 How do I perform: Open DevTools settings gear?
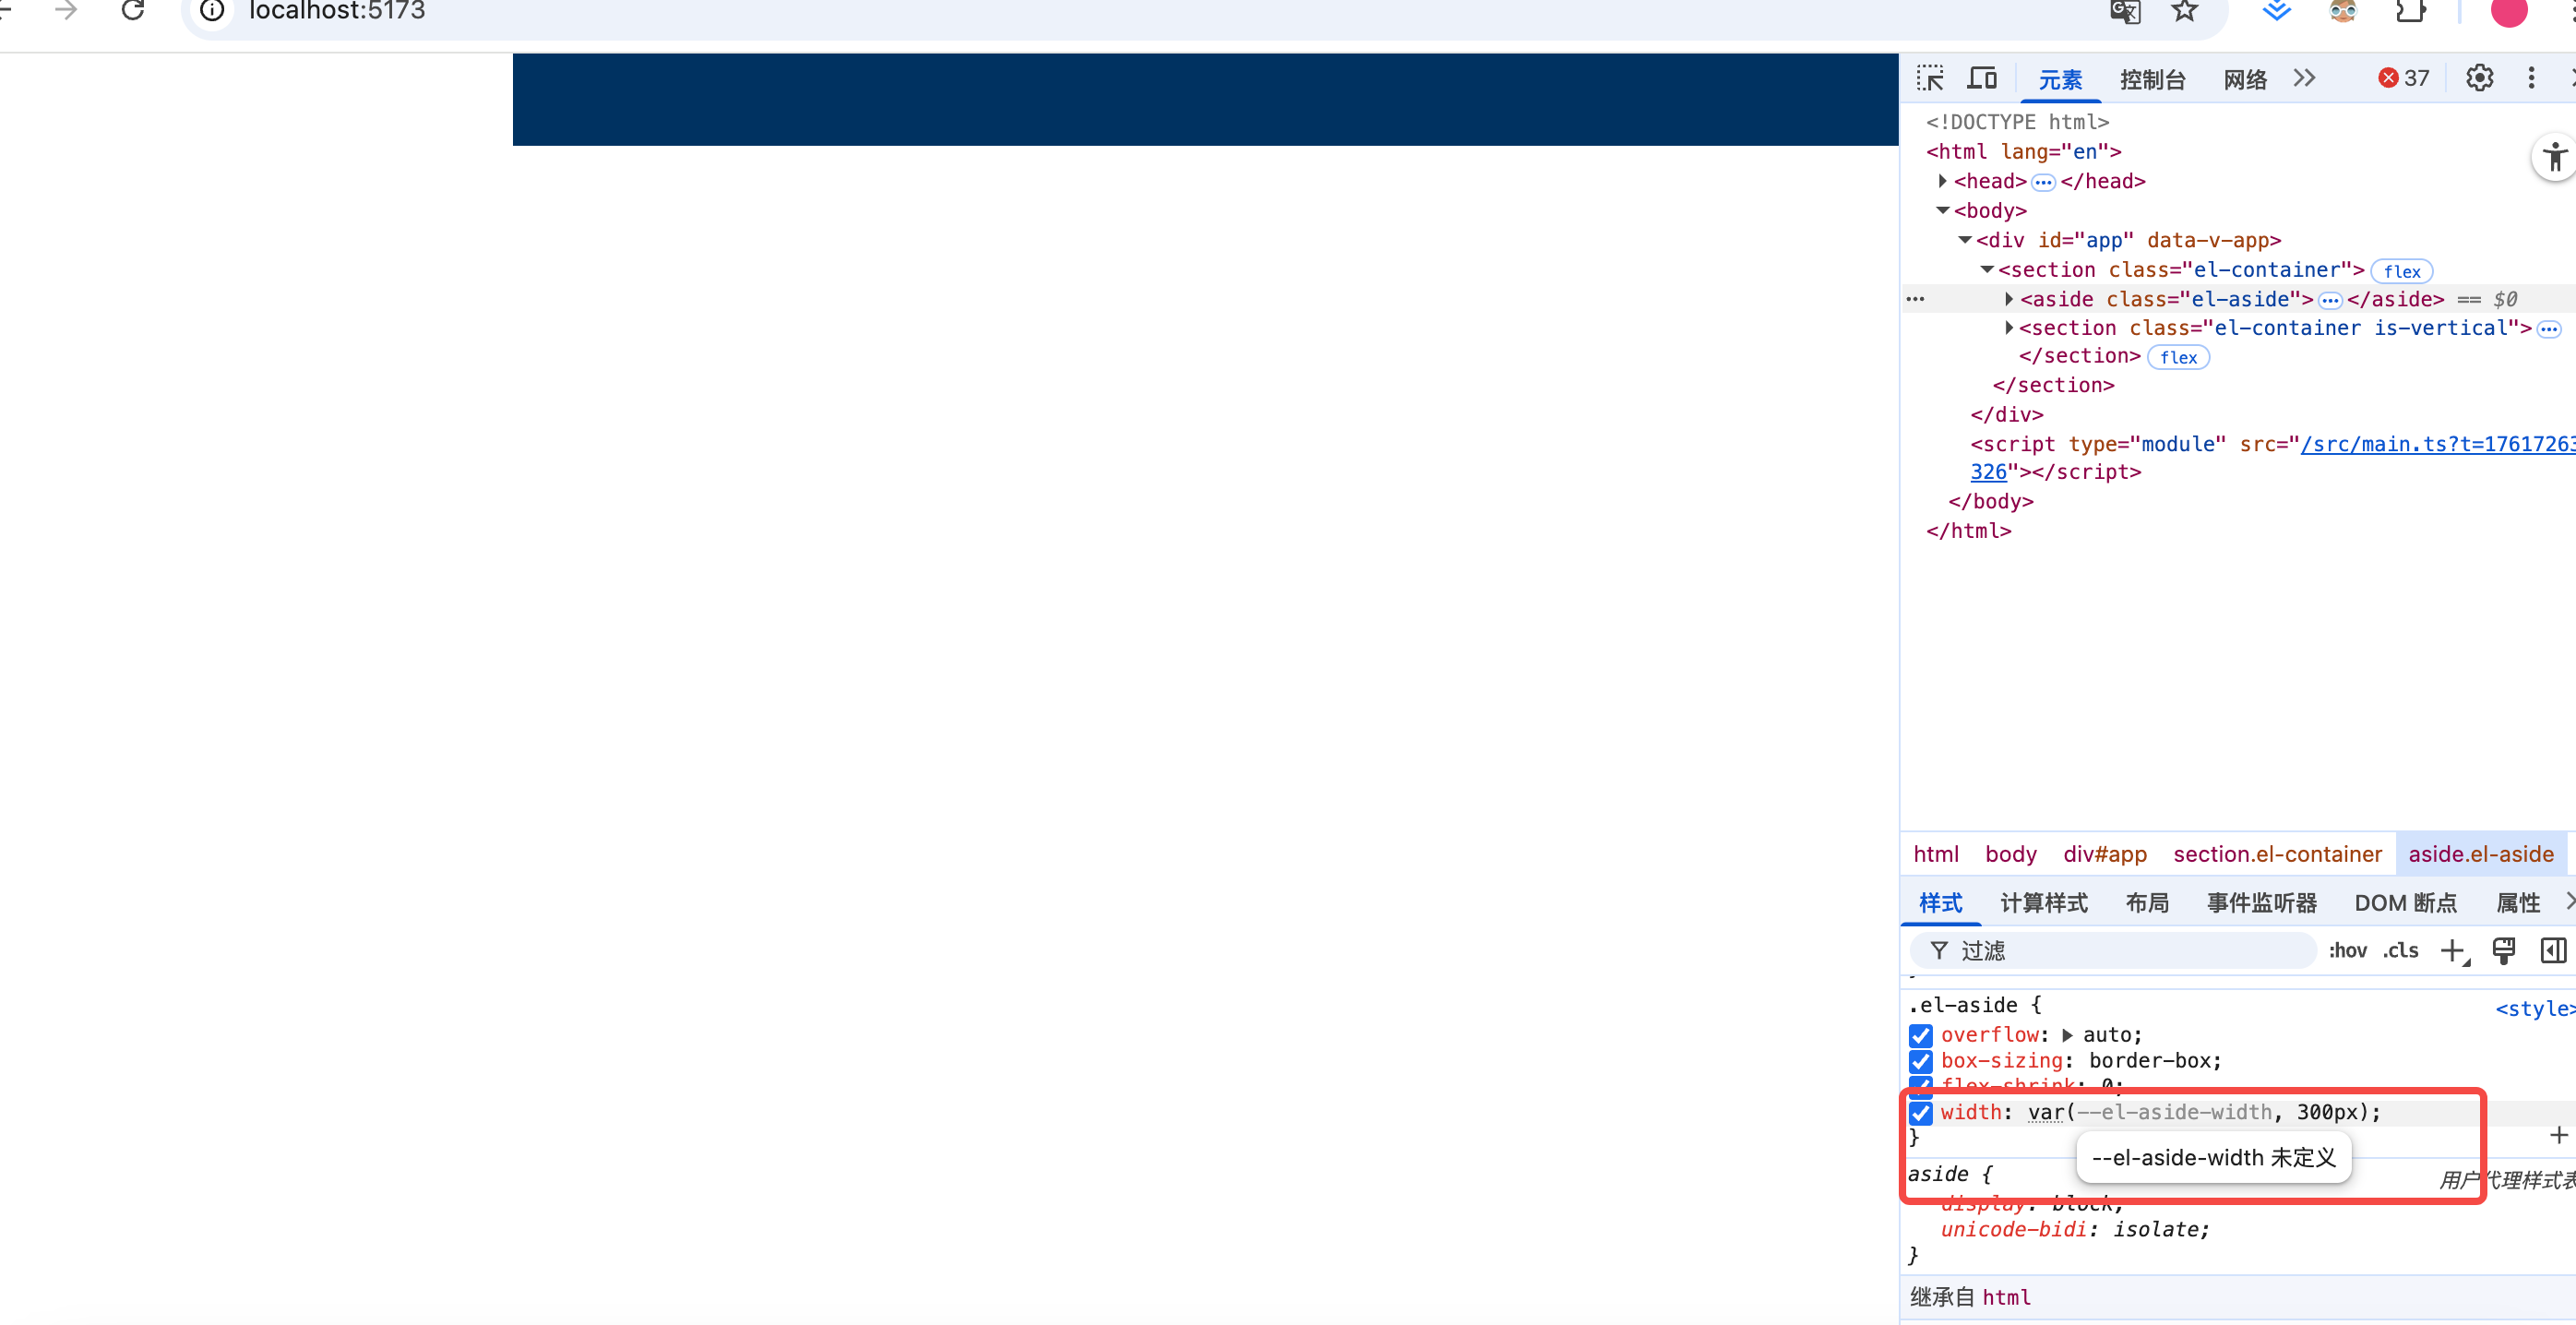2479,78
